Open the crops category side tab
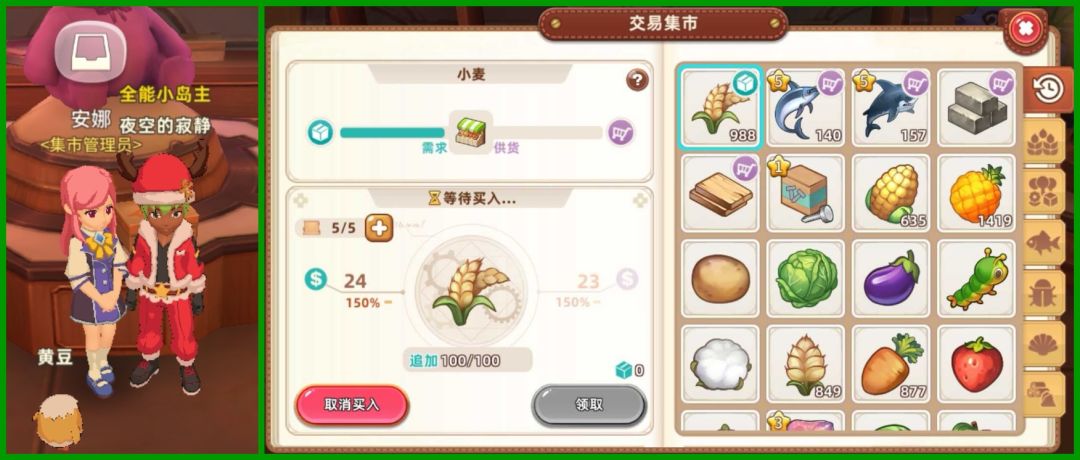Screen dimensions: 1080x460 point(1043,140)
